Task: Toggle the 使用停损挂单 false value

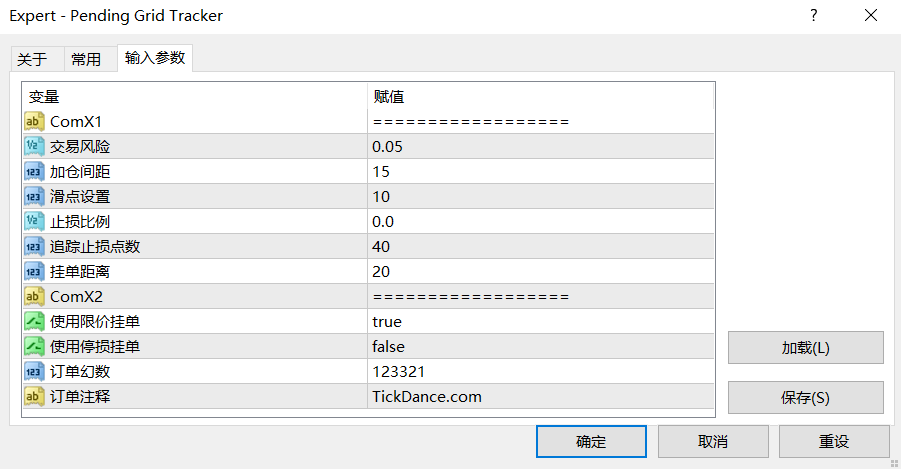Action: pos(389,347)
